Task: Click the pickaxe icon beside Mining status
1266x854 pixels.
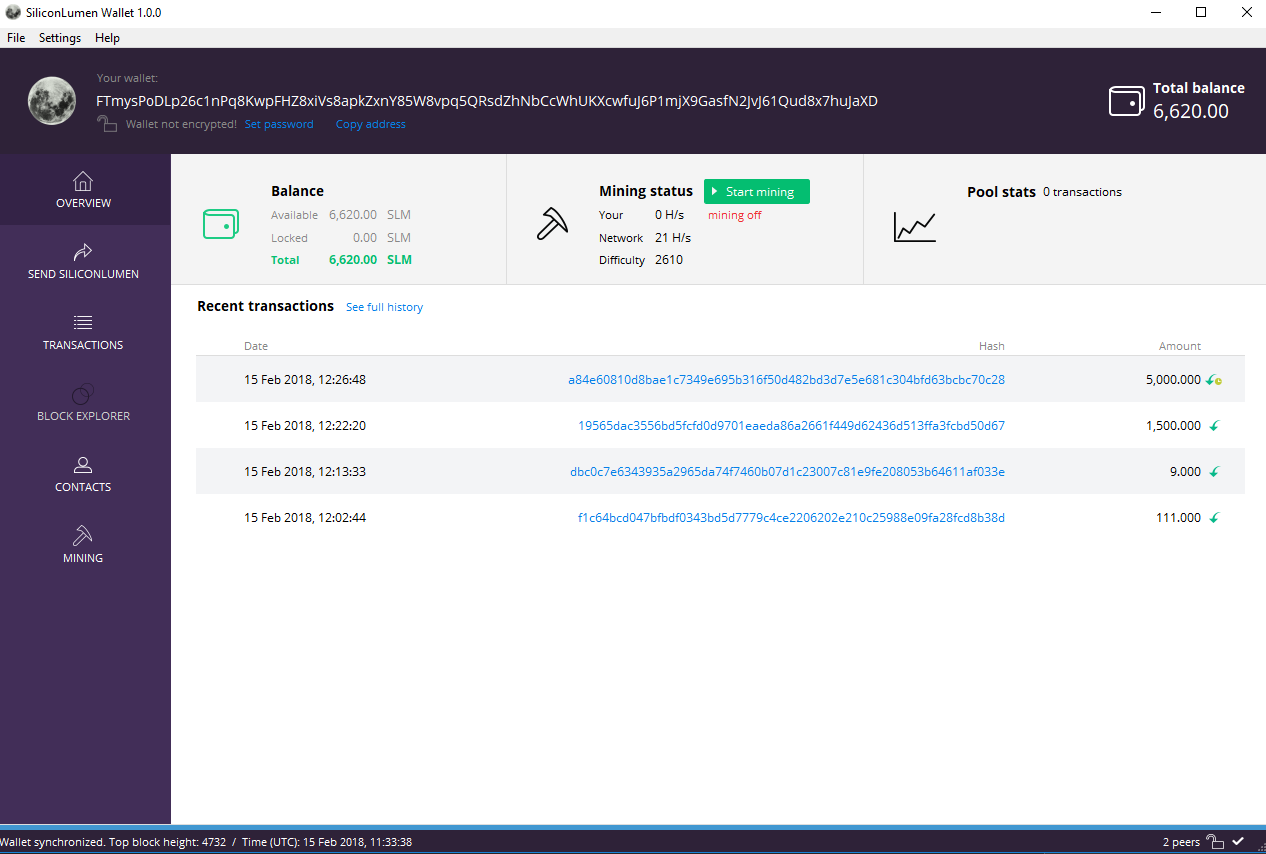Action: pyautogui.click(x=554, y=224)
